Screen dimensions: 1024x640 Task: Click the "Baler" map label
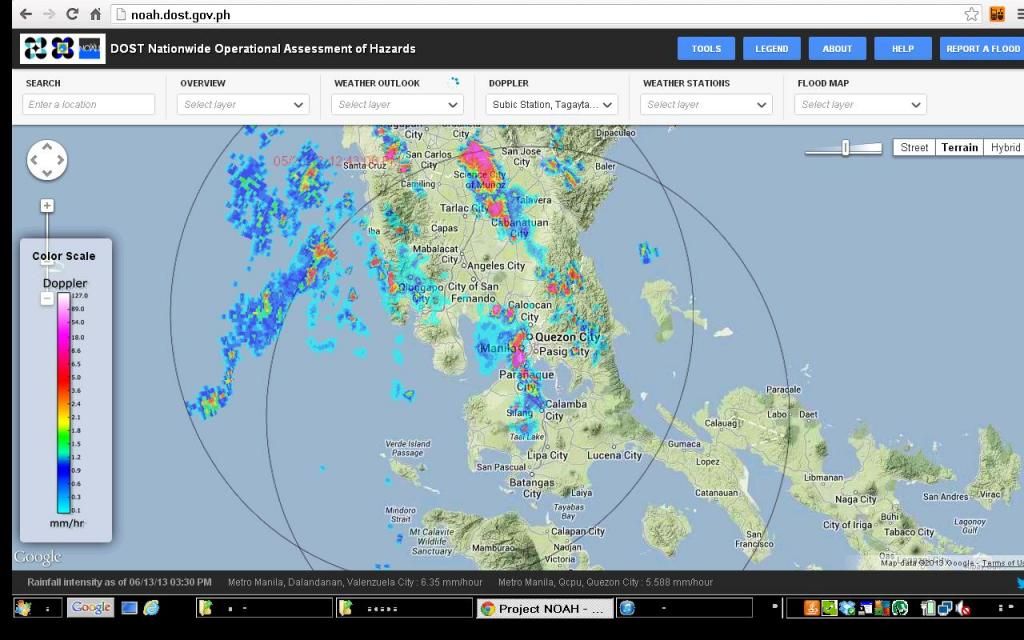[605, 166]
